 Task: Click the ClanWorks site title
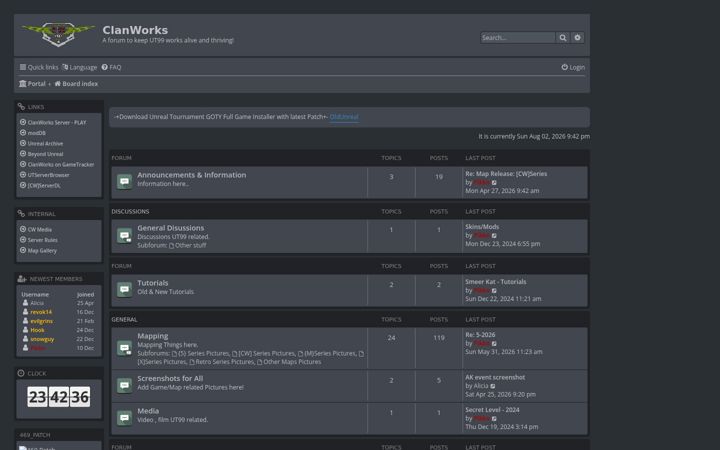coord(135,30)
